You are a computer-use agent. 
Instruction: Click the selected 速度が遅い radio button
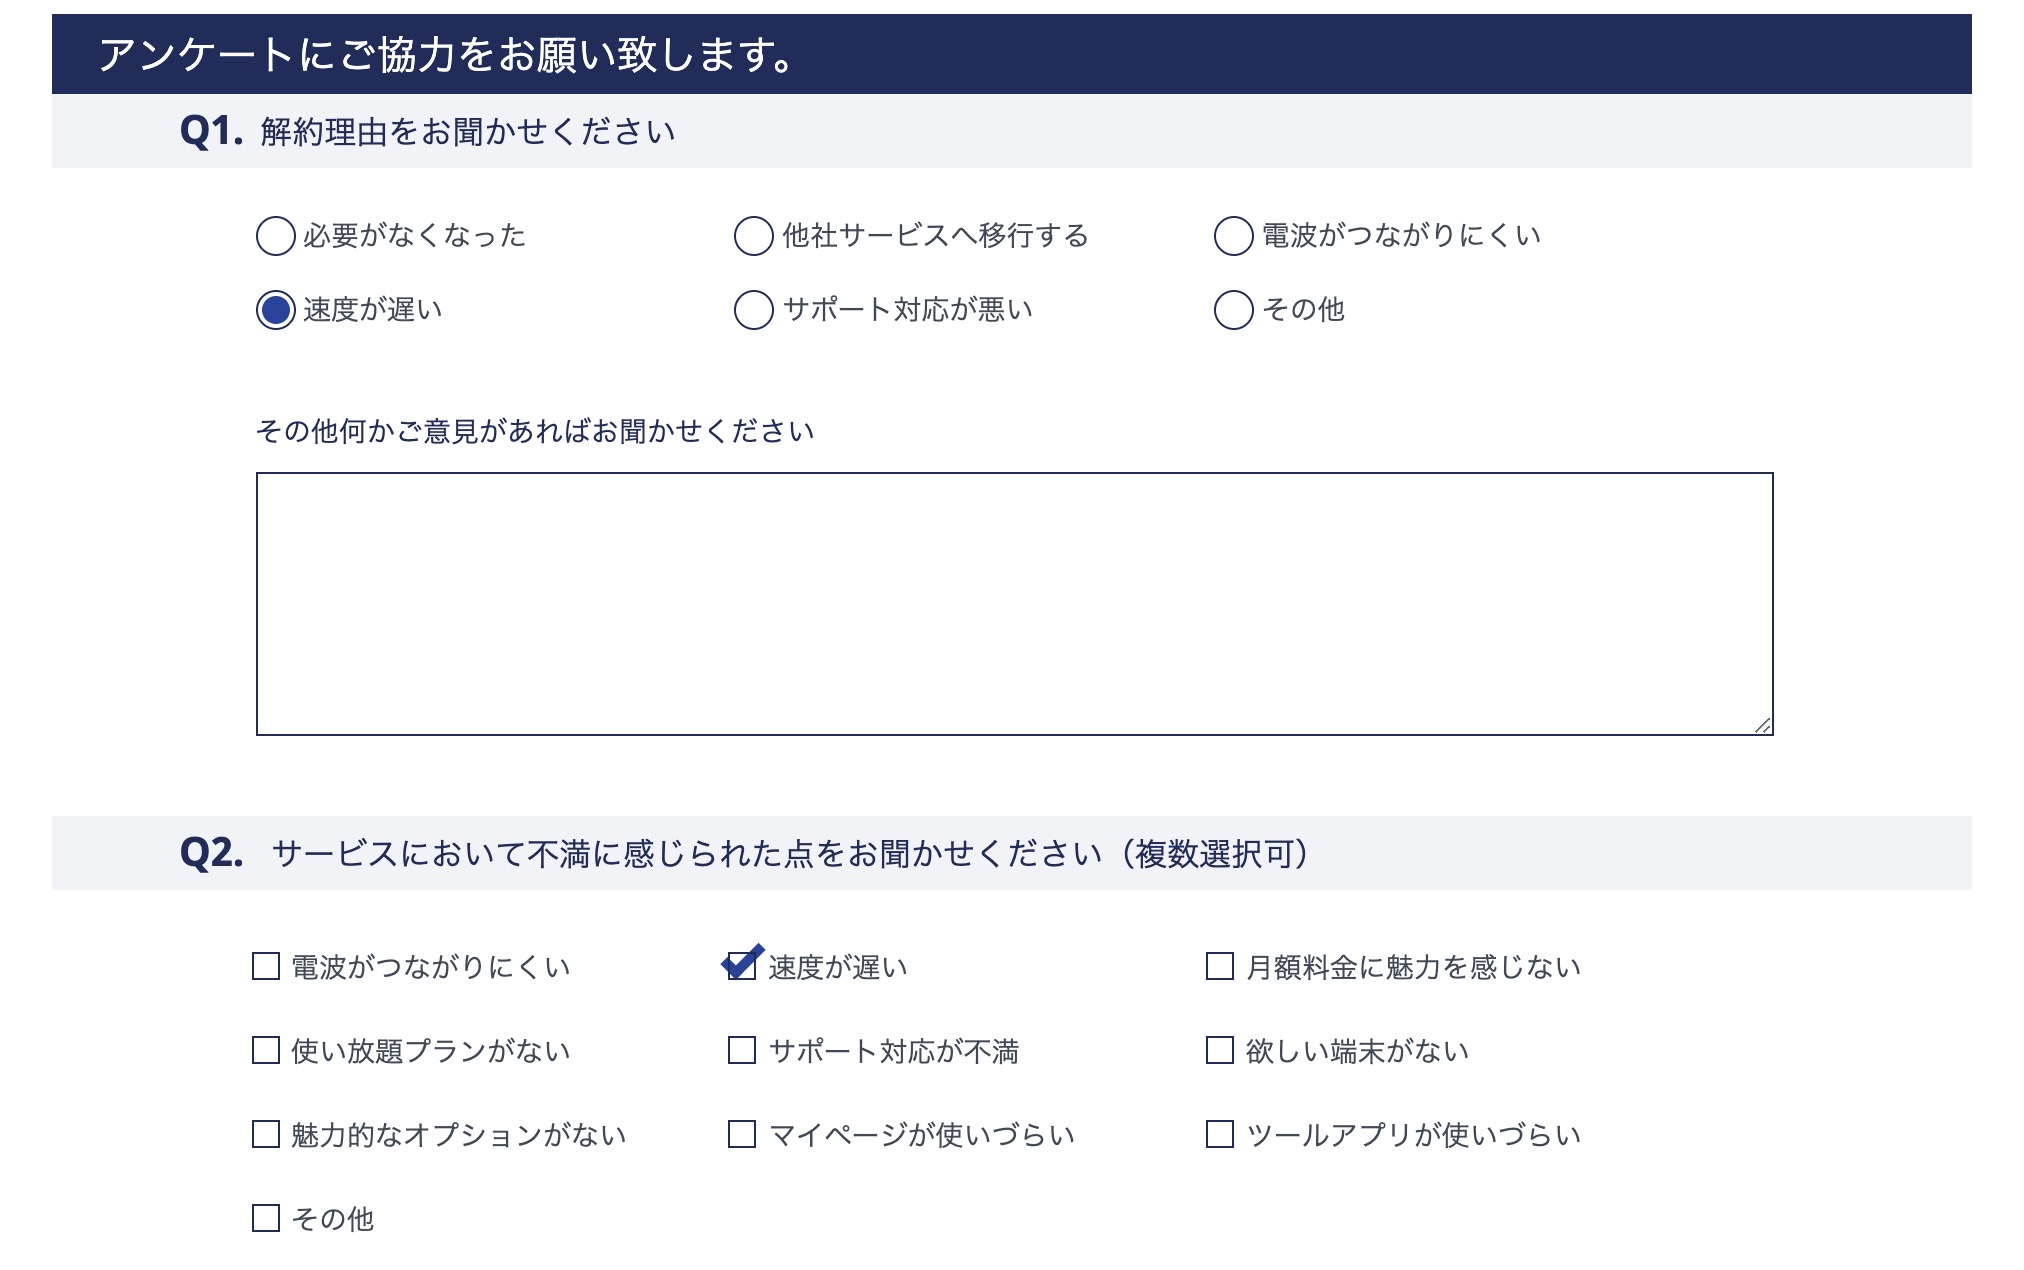[275, 310]
